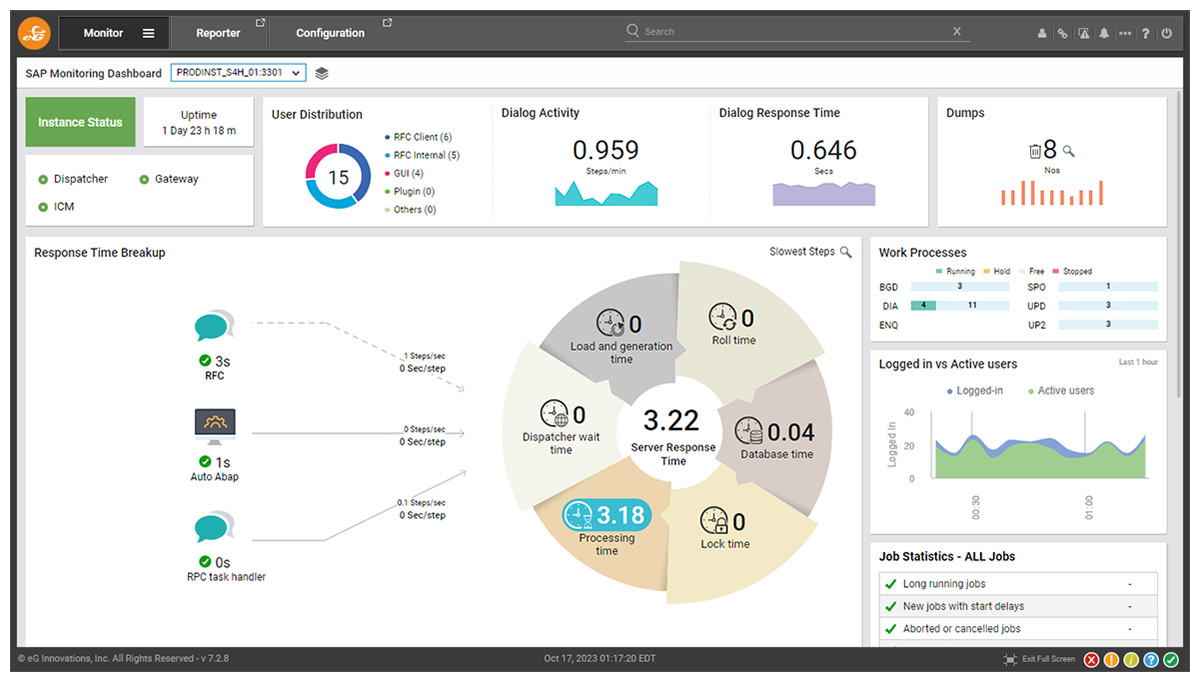Screen dimensions: 1200x682
Task: Click the eG Innovations logo icon
Action: pyautogui.click(x=33, y=33)
